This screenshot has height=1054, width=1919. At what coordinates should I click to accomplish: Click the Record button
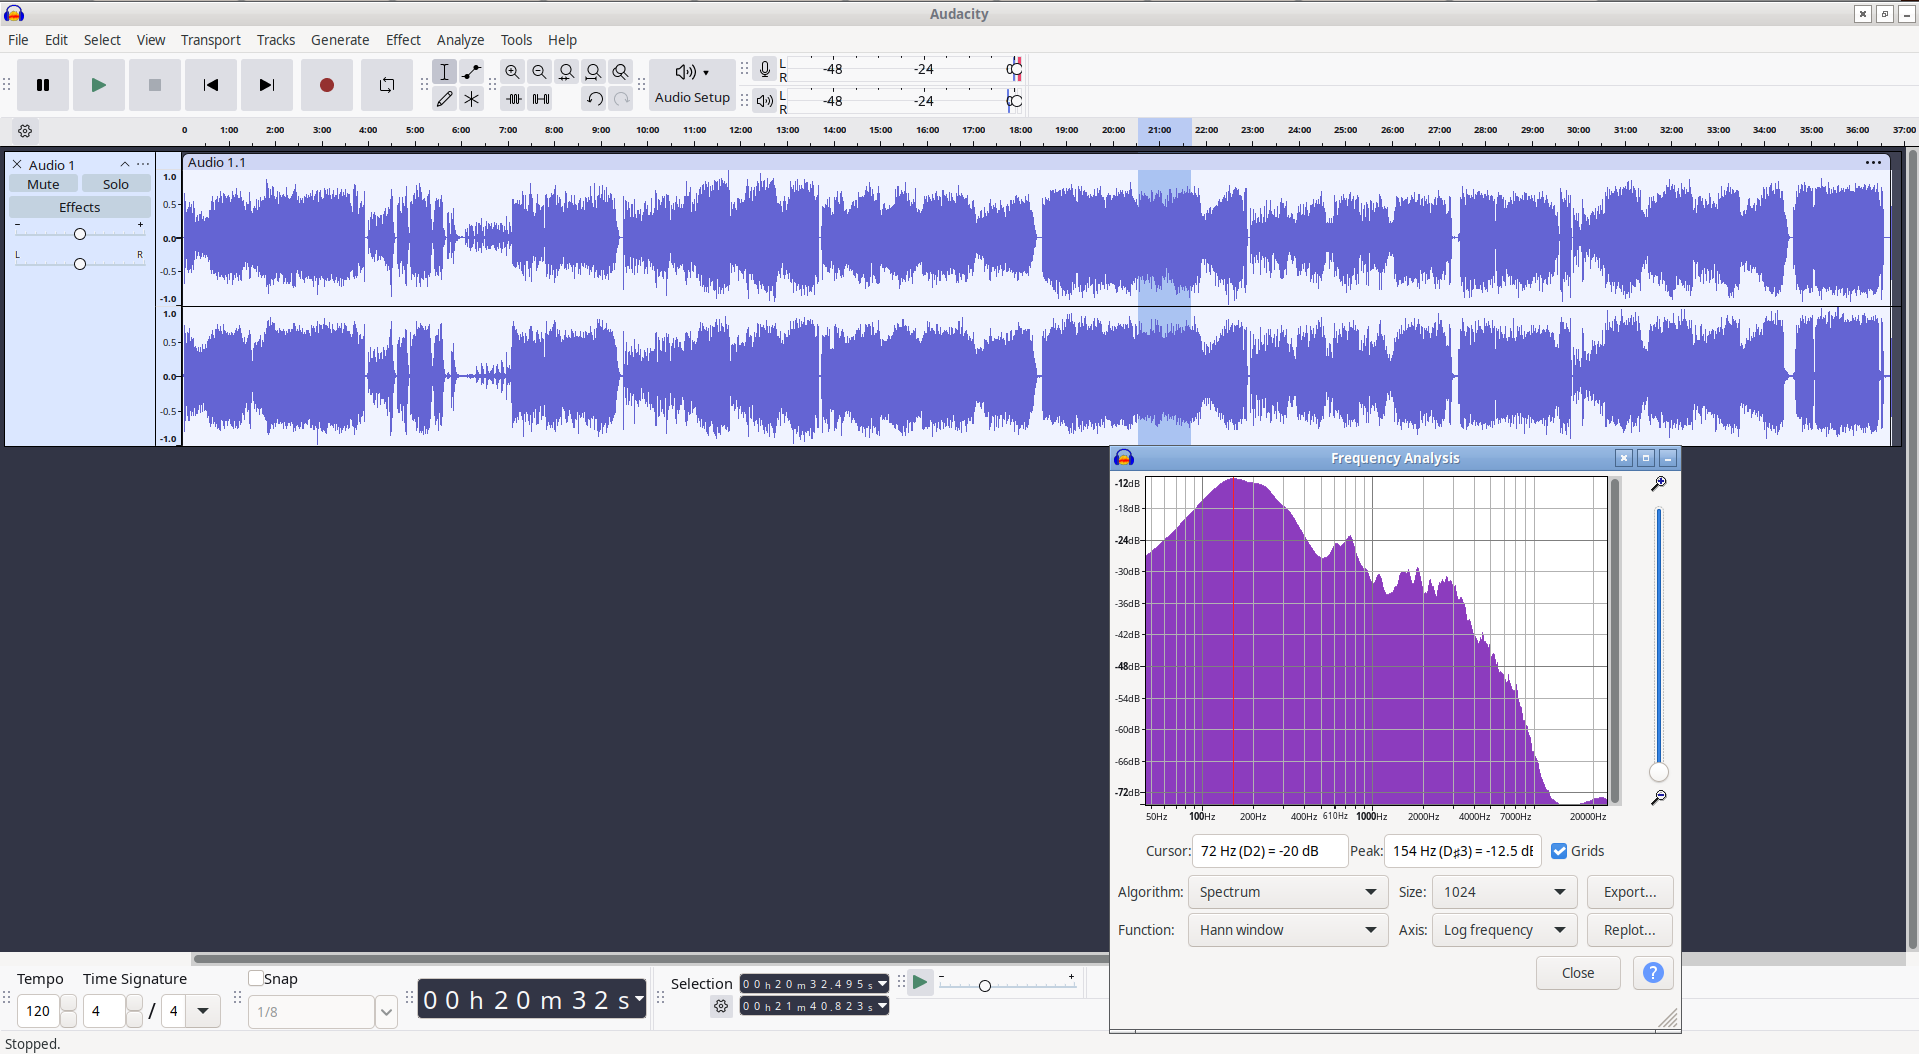326,85
